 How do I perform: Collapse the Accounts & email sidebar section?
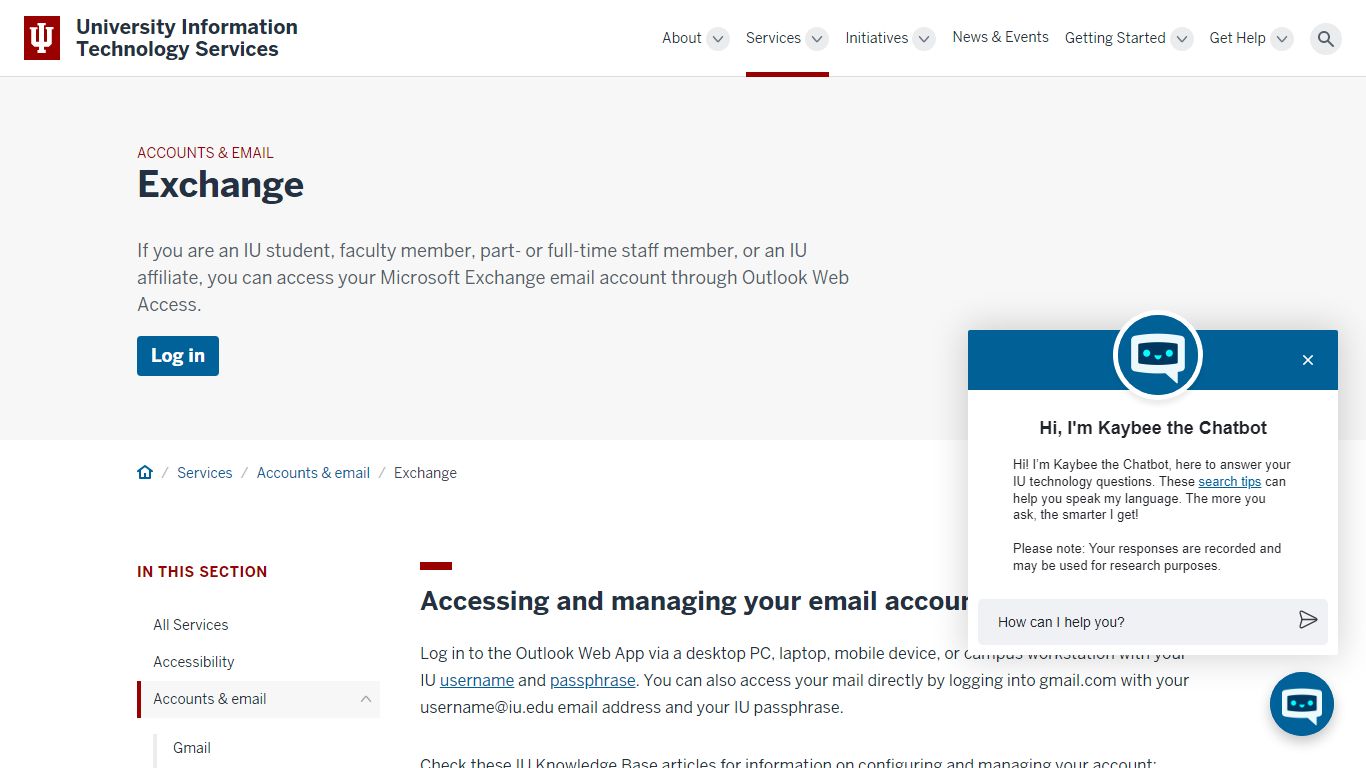[366, 699]
